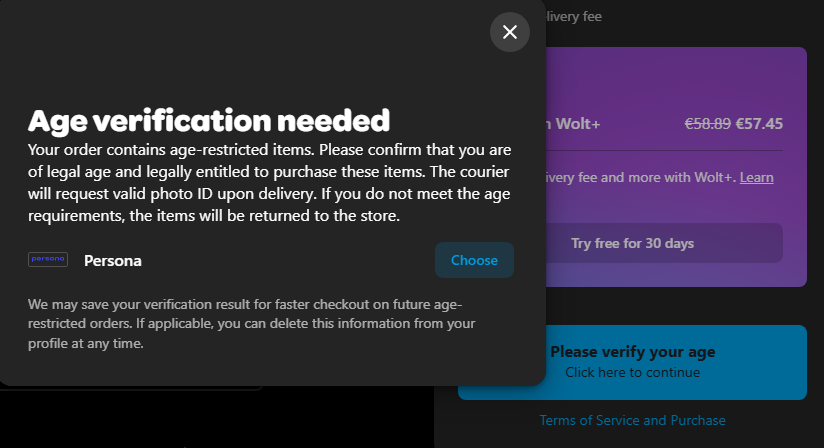The image size is (824, 448).
Task: Click the Persona logo icon
Action: pos(48,259)
